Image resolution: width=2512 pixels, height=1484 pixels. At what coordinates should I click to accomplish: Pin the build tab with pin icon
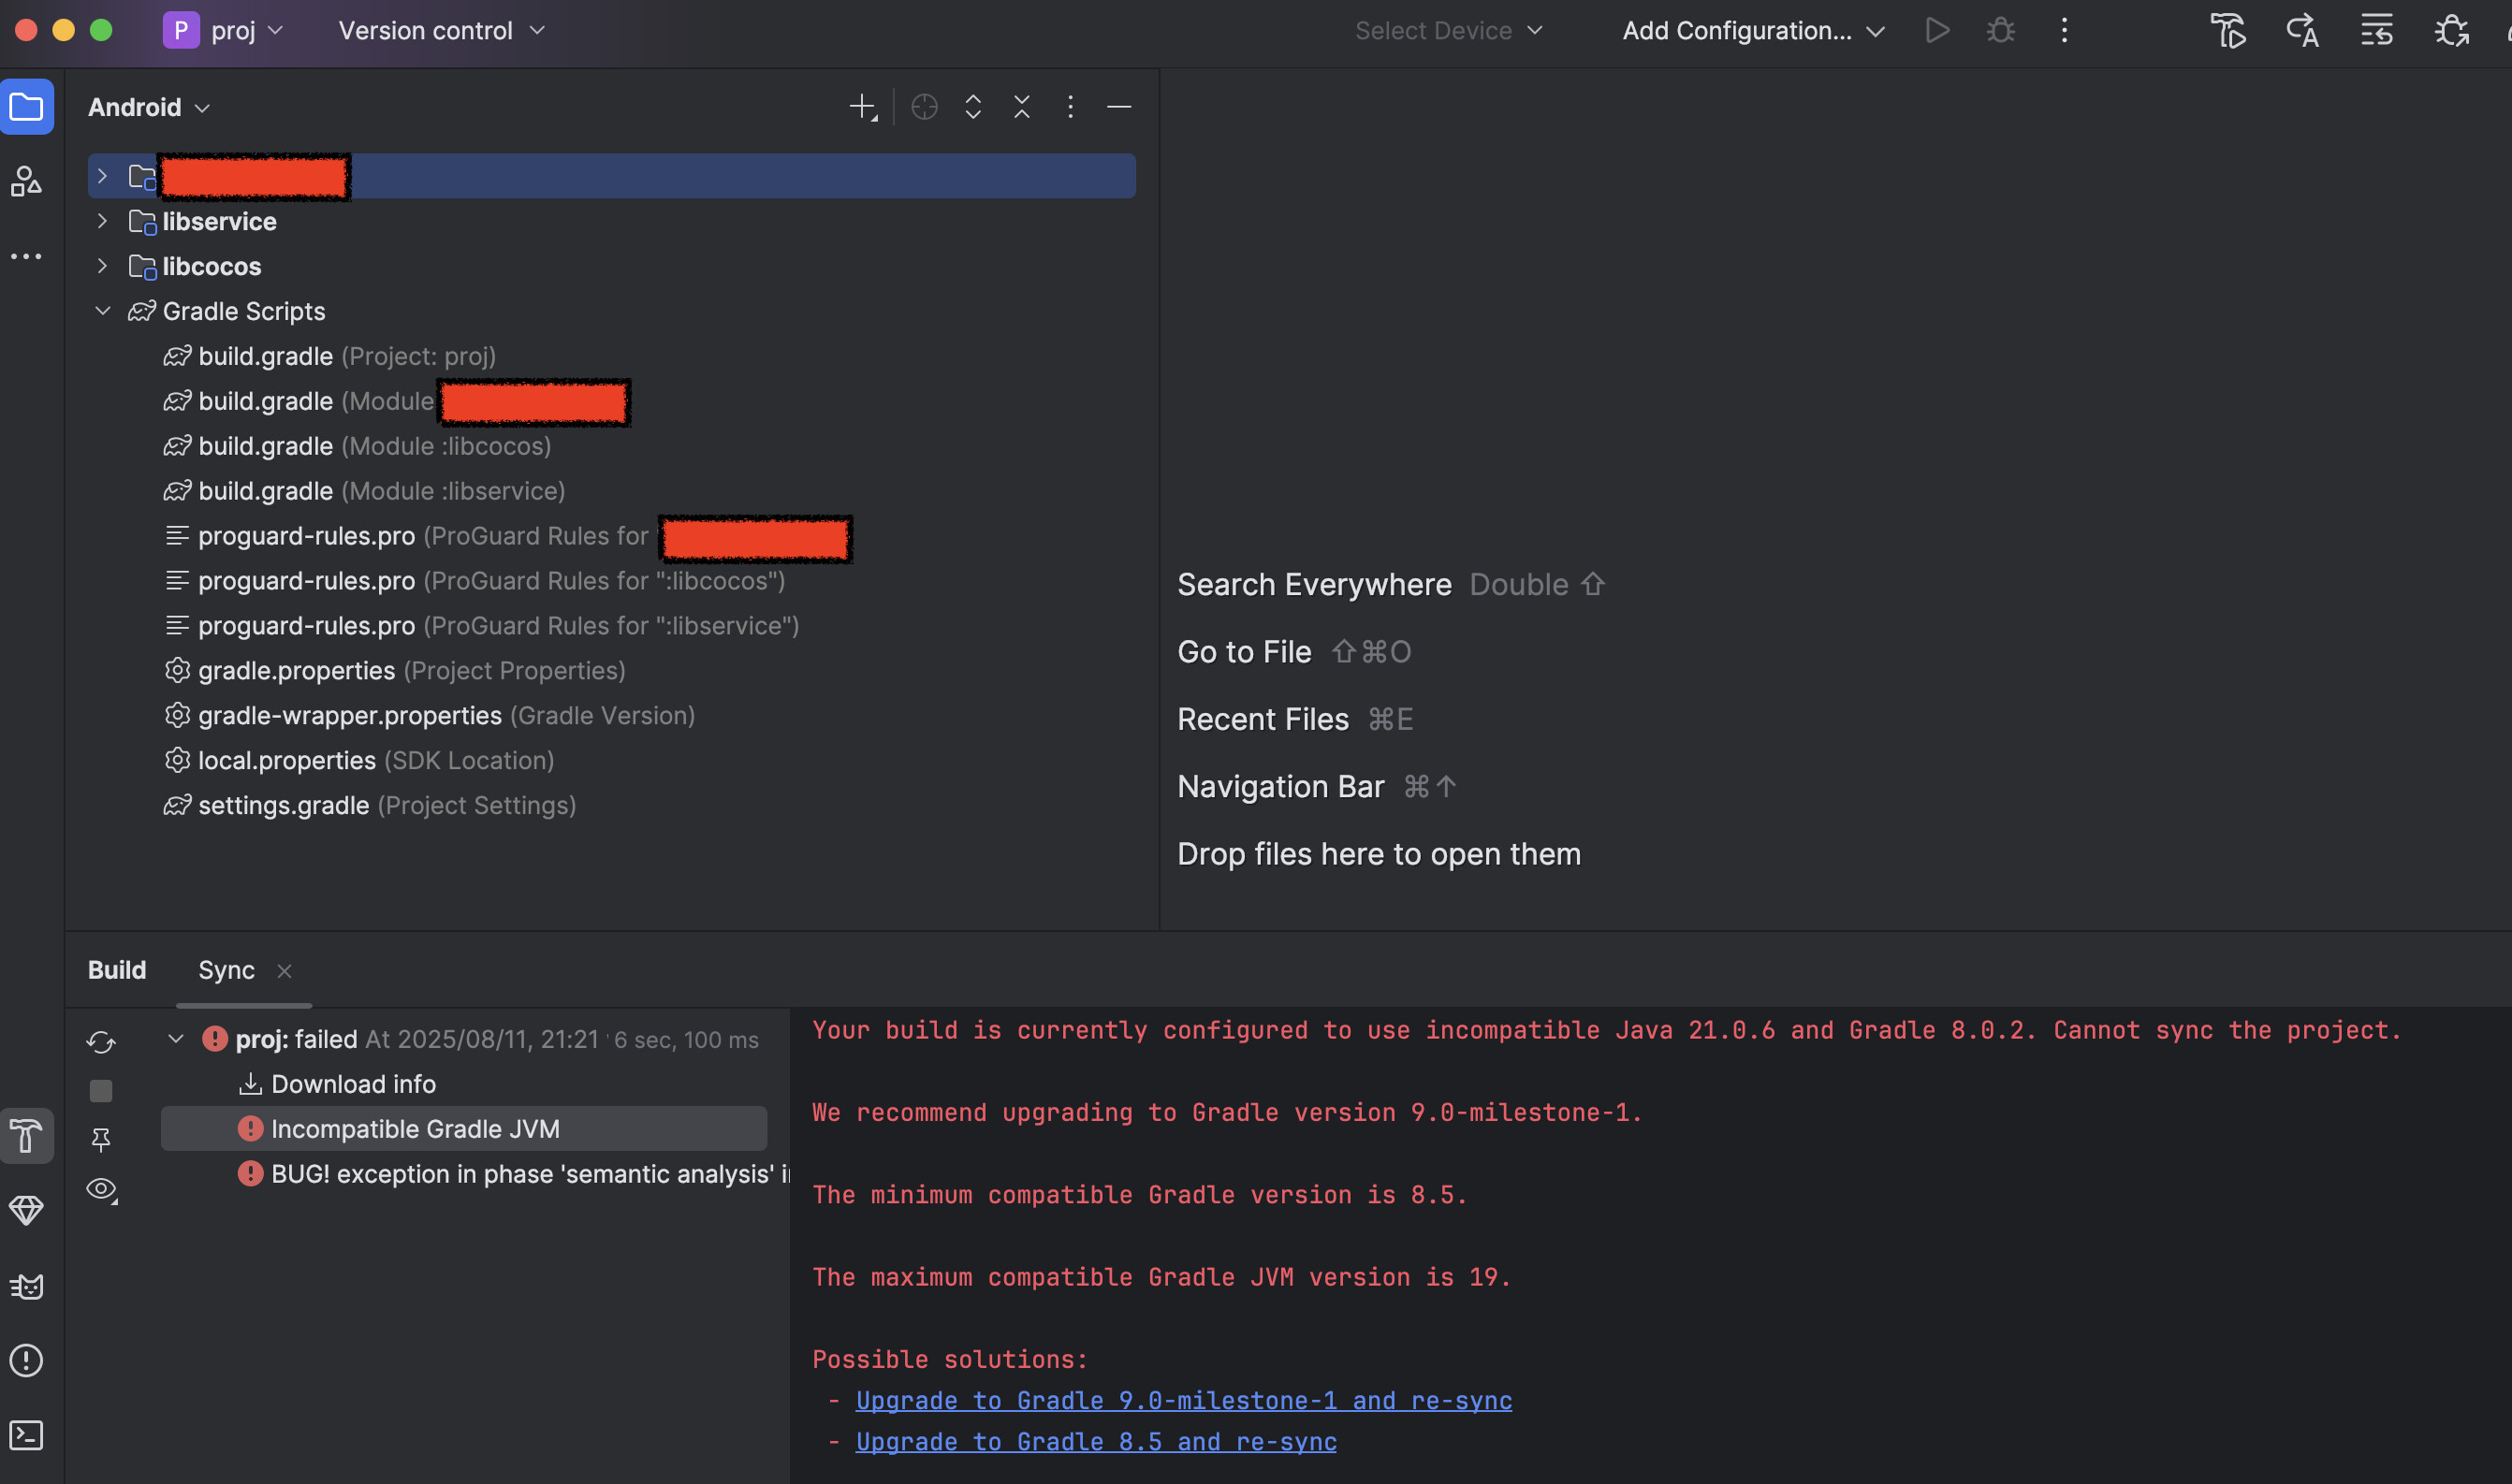pos(101,1139)
